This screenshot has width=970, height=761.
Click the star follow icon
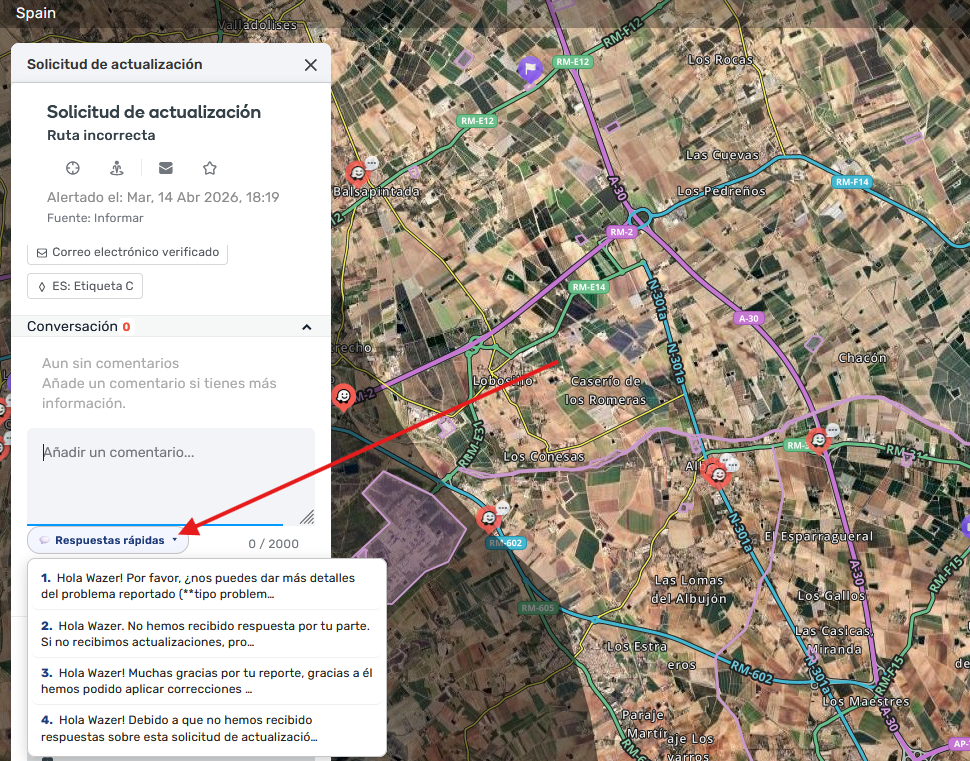(x=210, y=168)
